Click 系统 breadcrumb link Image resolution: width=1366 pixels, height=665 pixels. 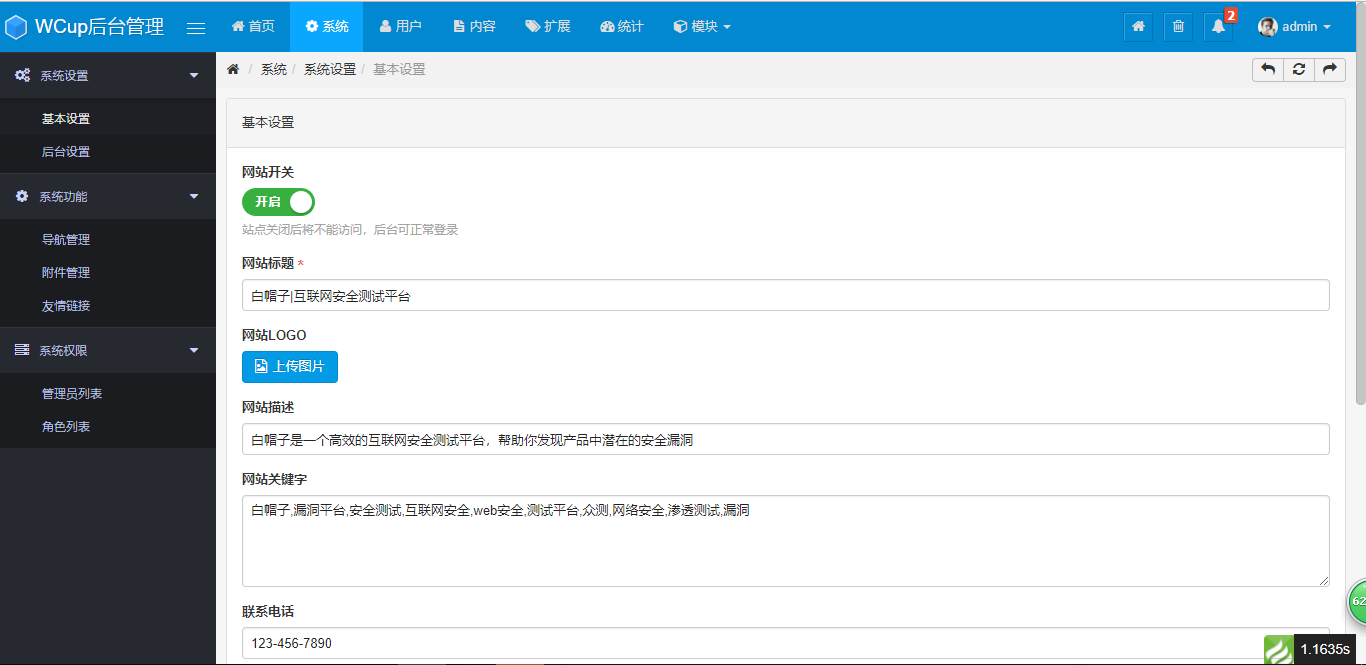pyautogui.click(x=274, y=69)
